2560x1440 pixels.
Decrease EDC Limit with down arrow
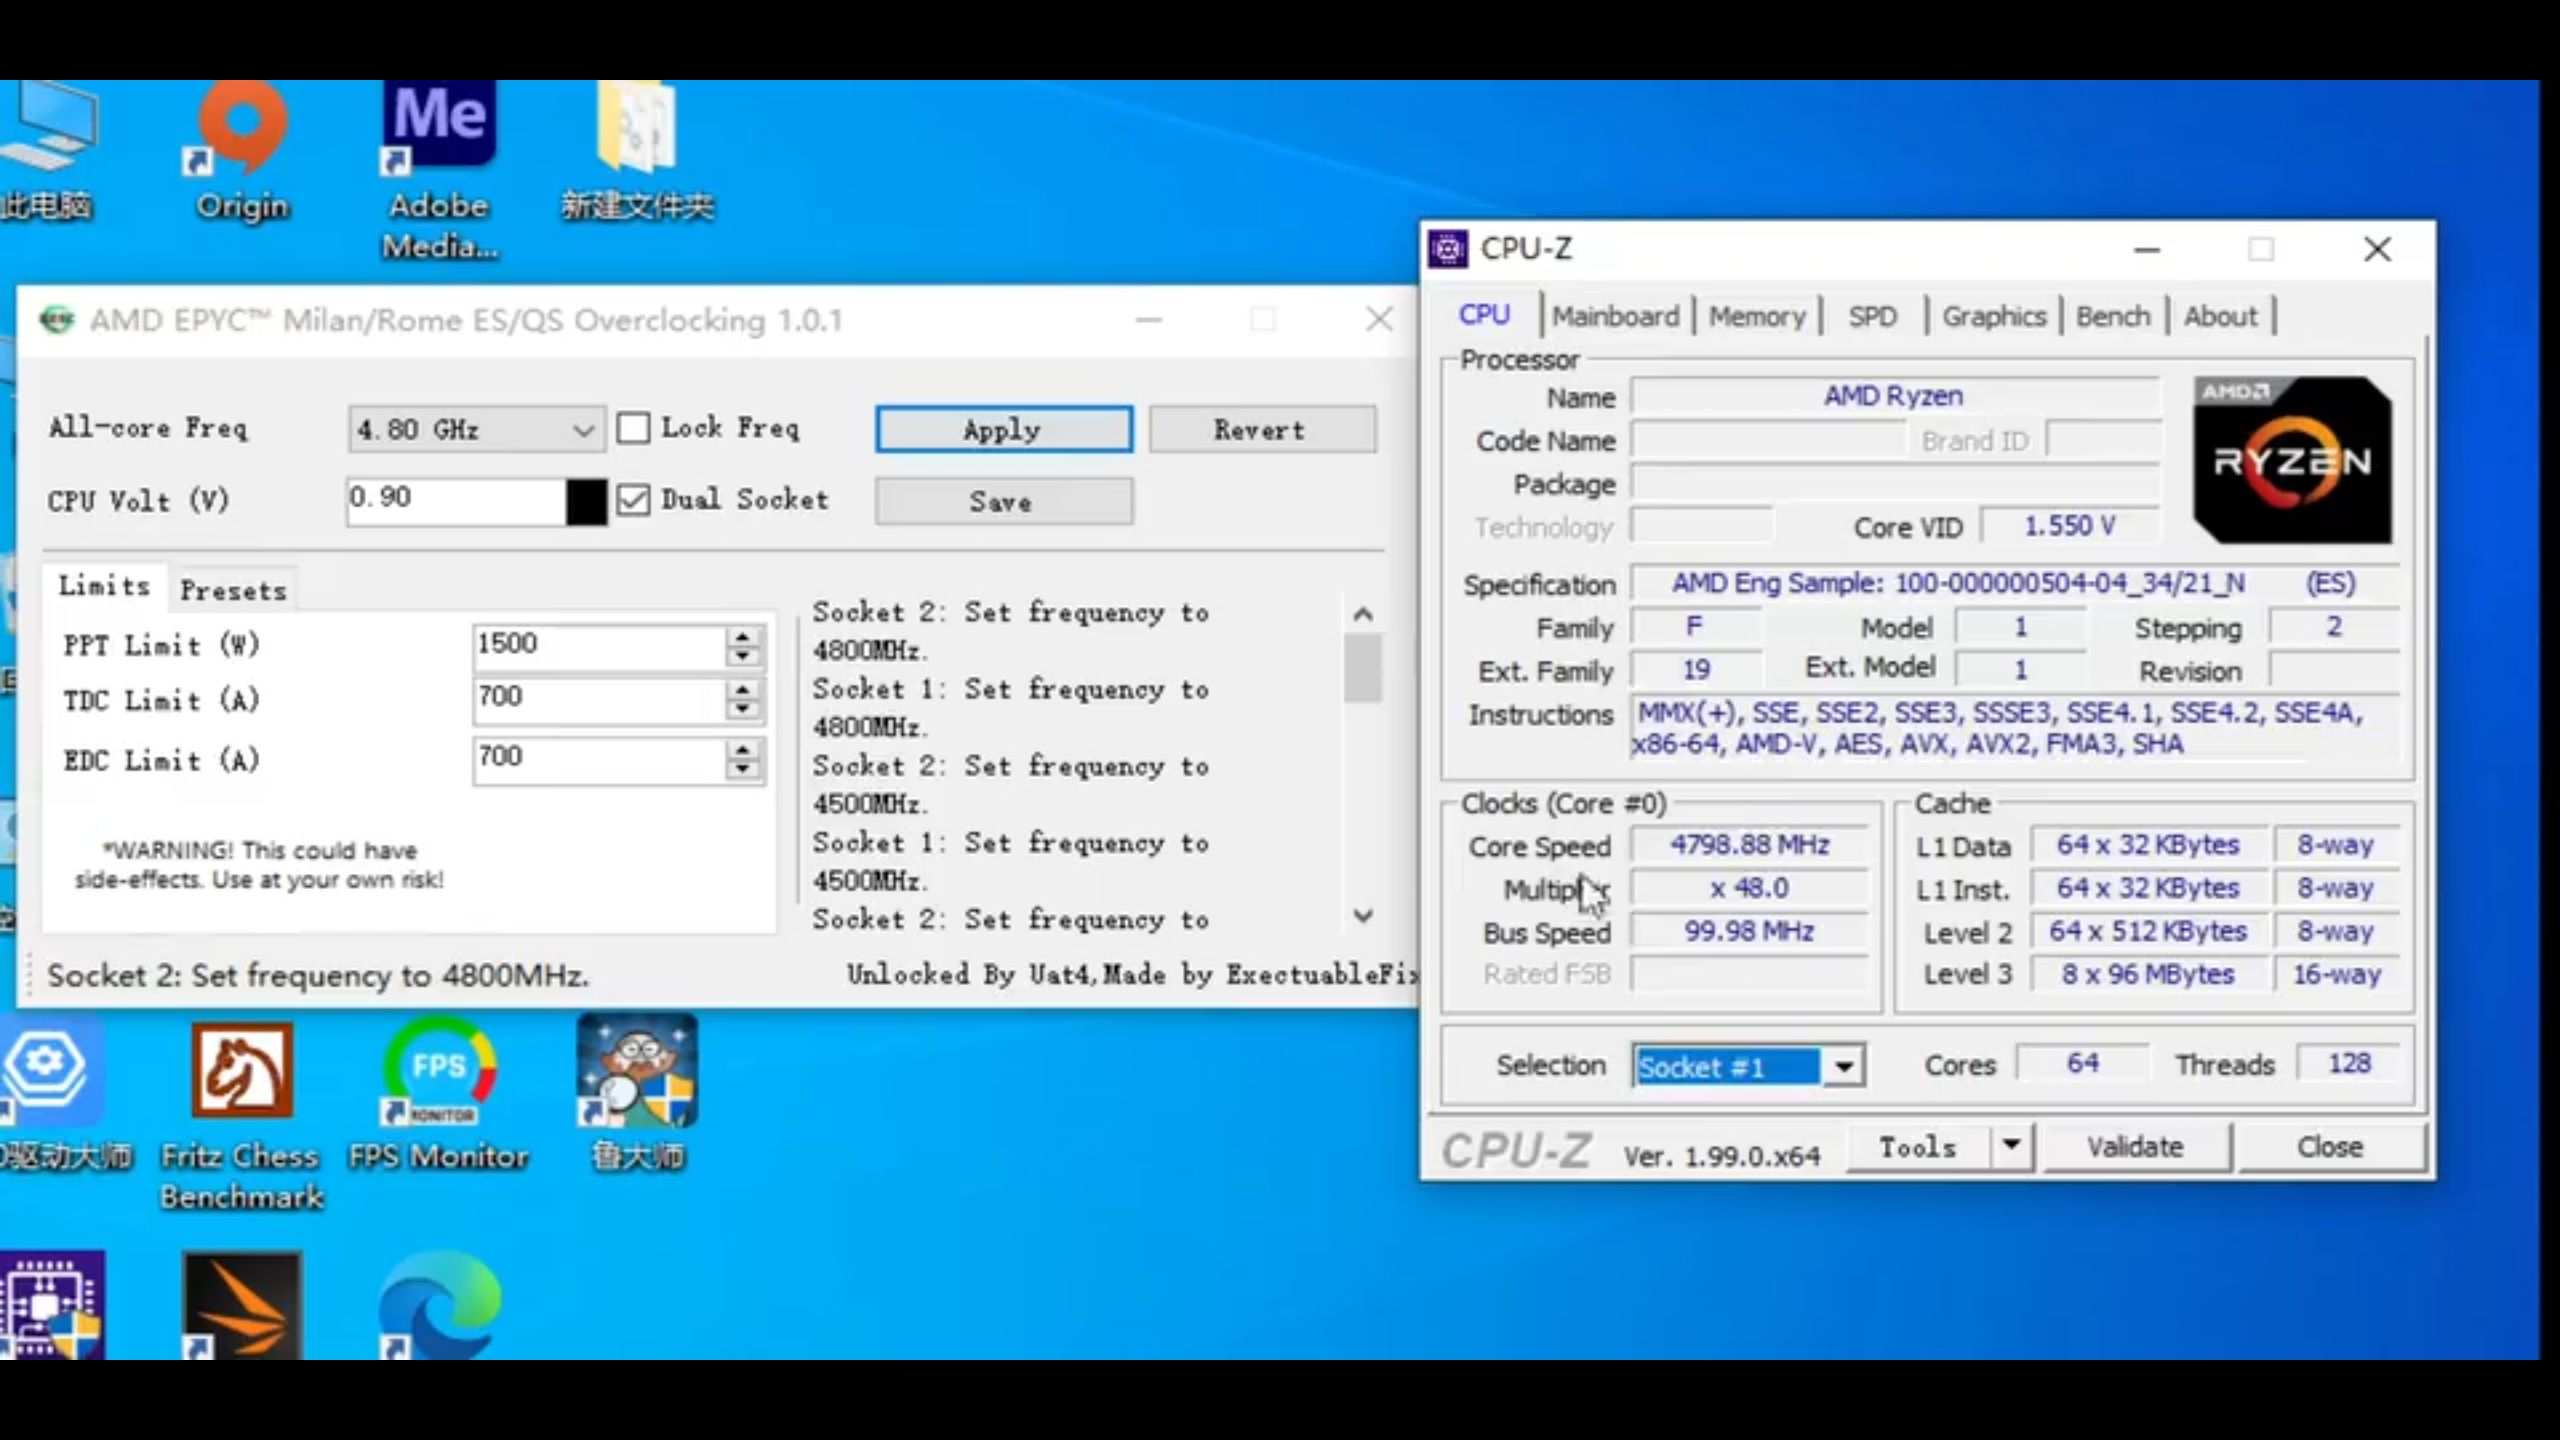tap(742, 770)
